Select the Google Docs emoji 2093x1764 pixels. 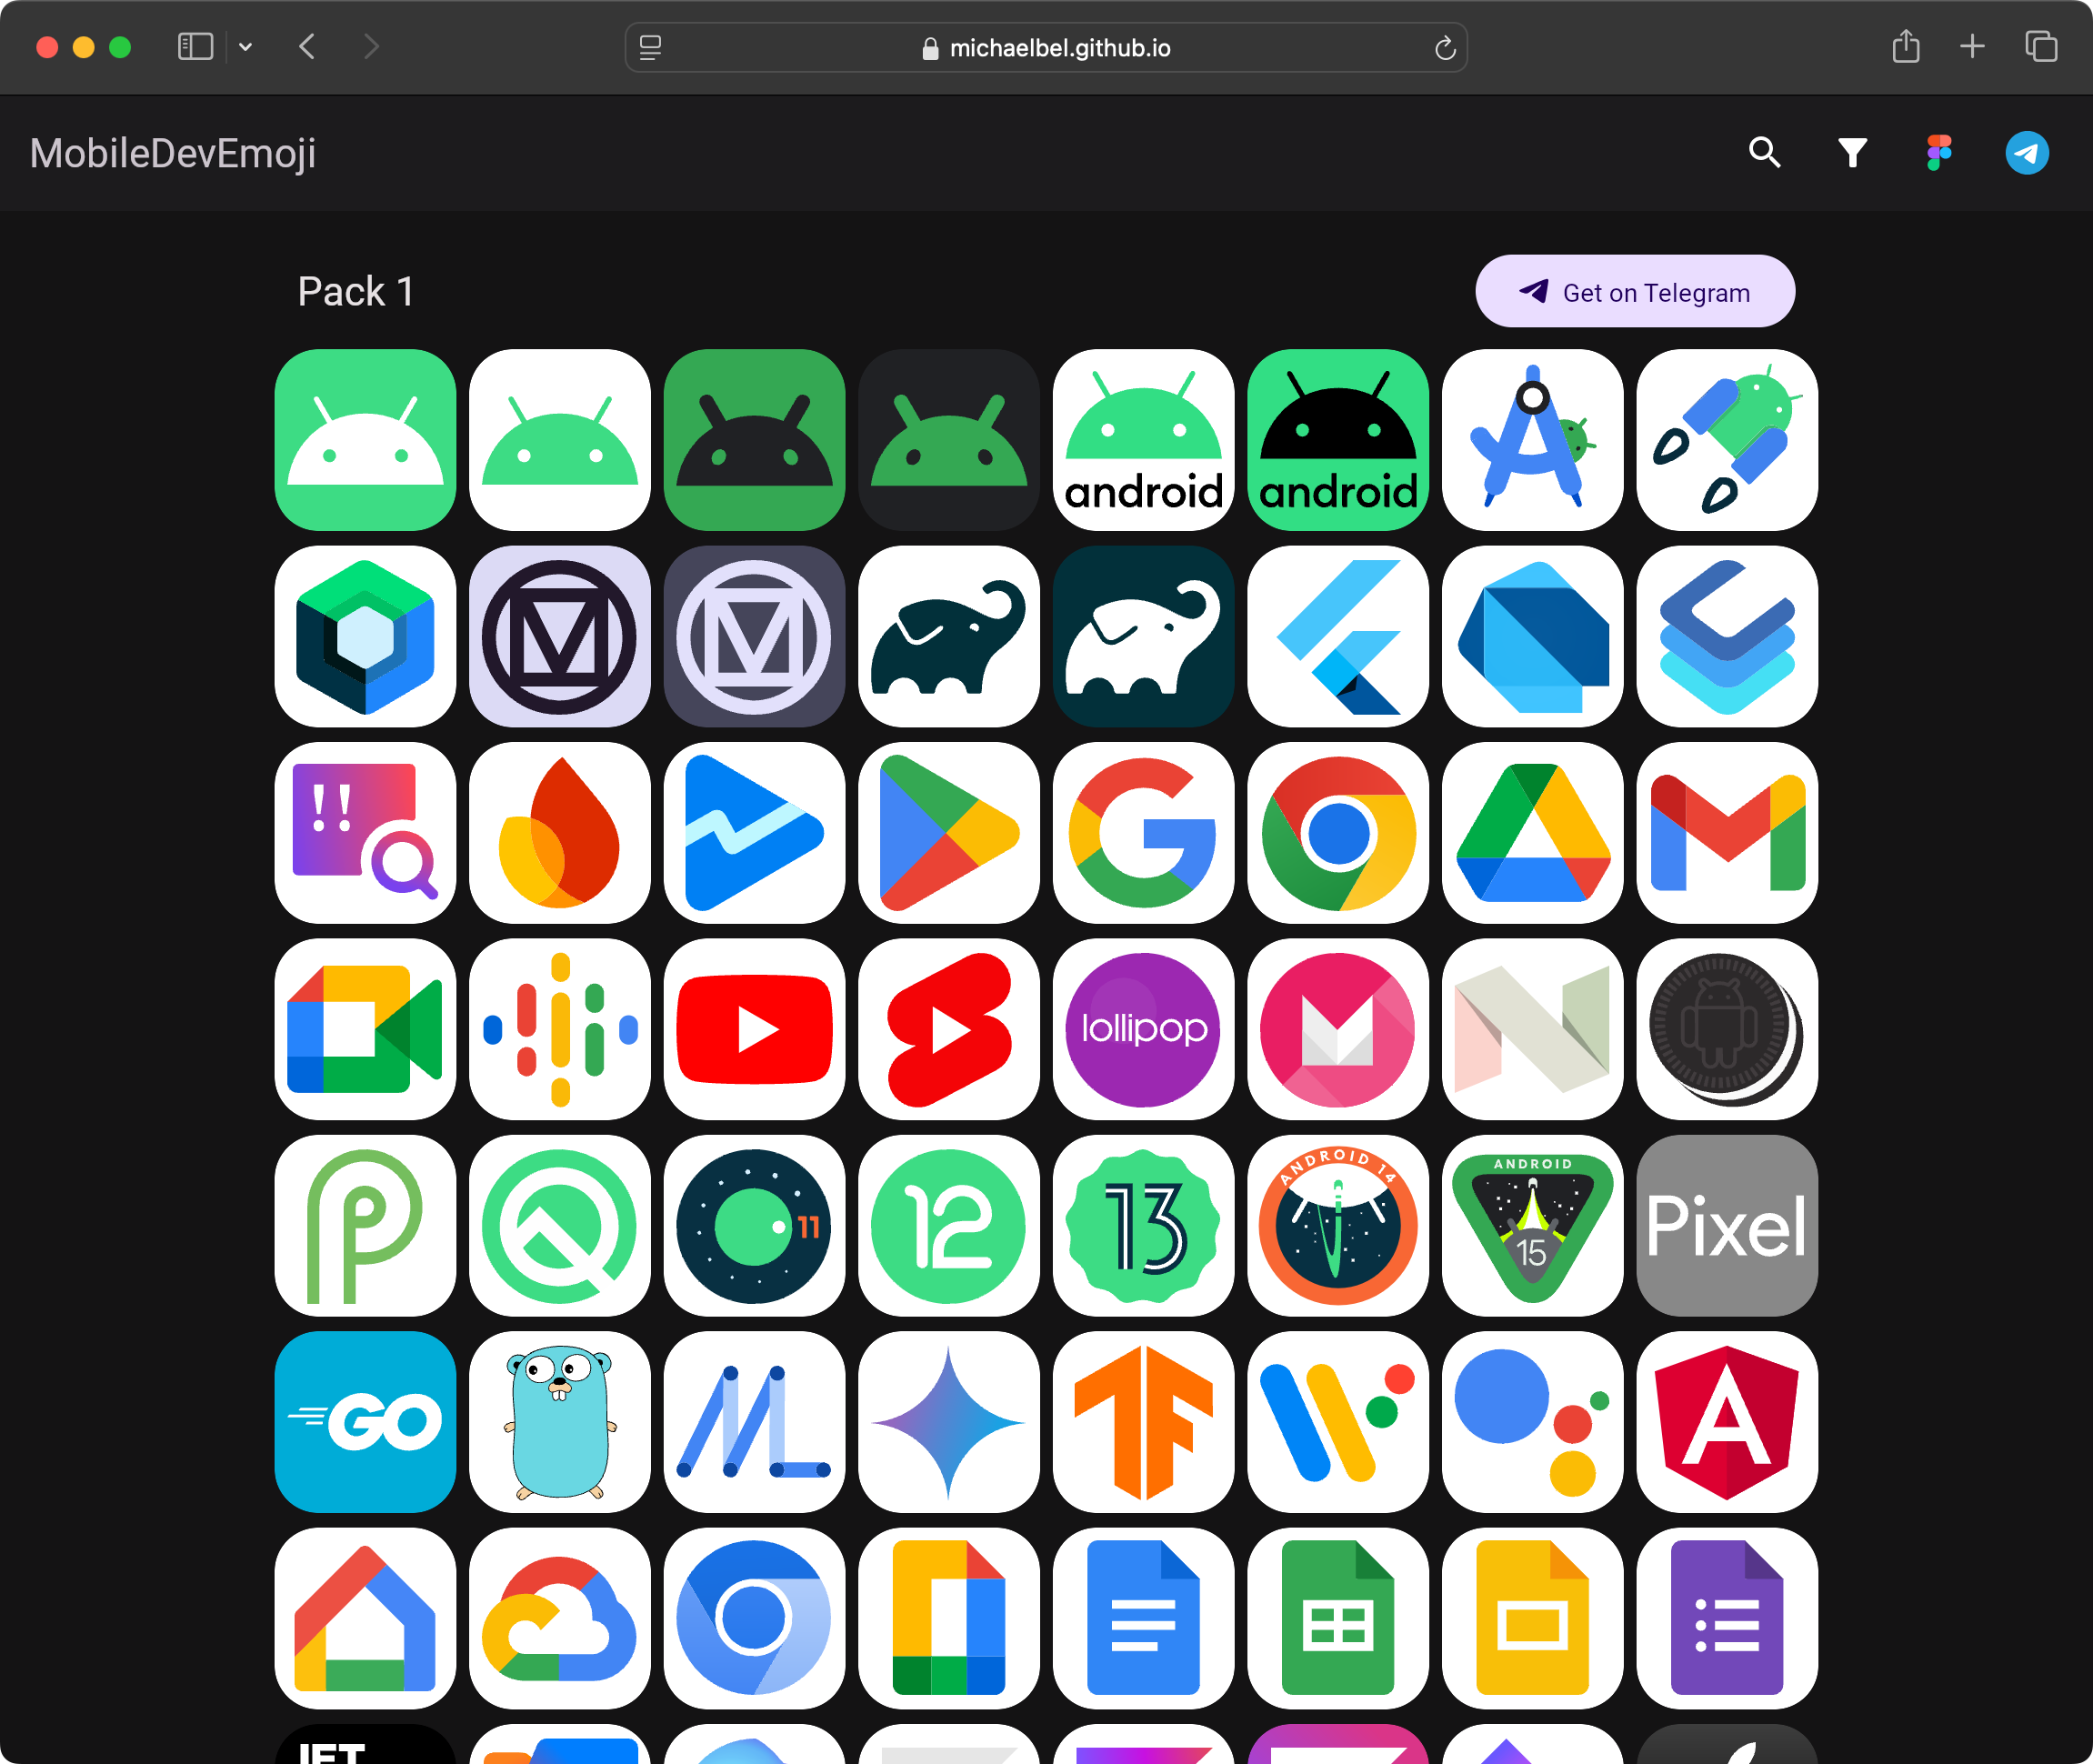[1144, 1618]
